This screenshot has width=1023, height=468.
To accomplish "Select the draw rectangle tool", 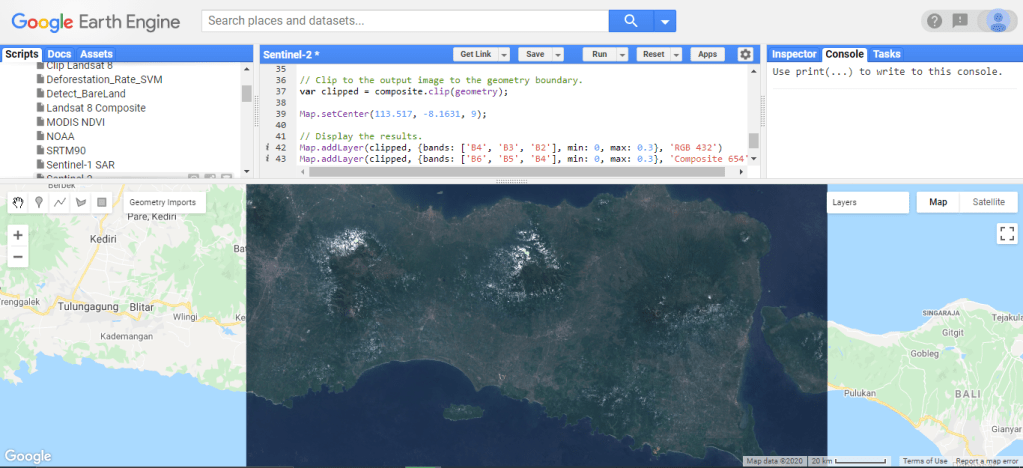I will point(101,202).
